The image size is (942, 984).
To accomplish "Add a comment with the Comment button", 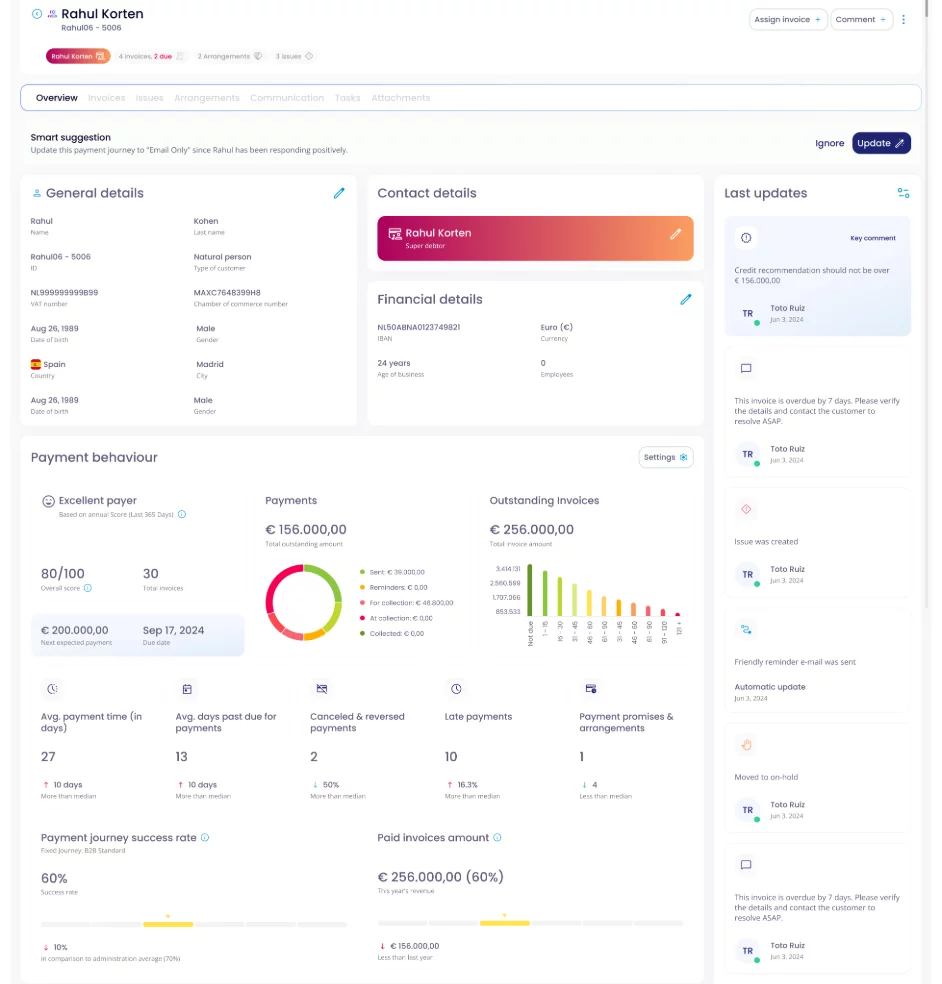I will click(862, 19).
